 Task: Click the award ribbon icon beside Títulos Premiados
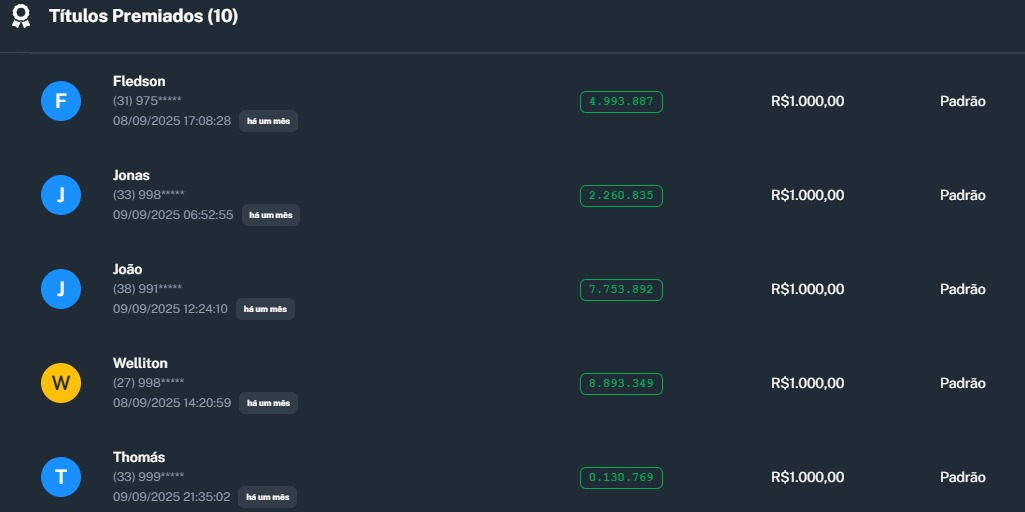(x=21, y=17)
